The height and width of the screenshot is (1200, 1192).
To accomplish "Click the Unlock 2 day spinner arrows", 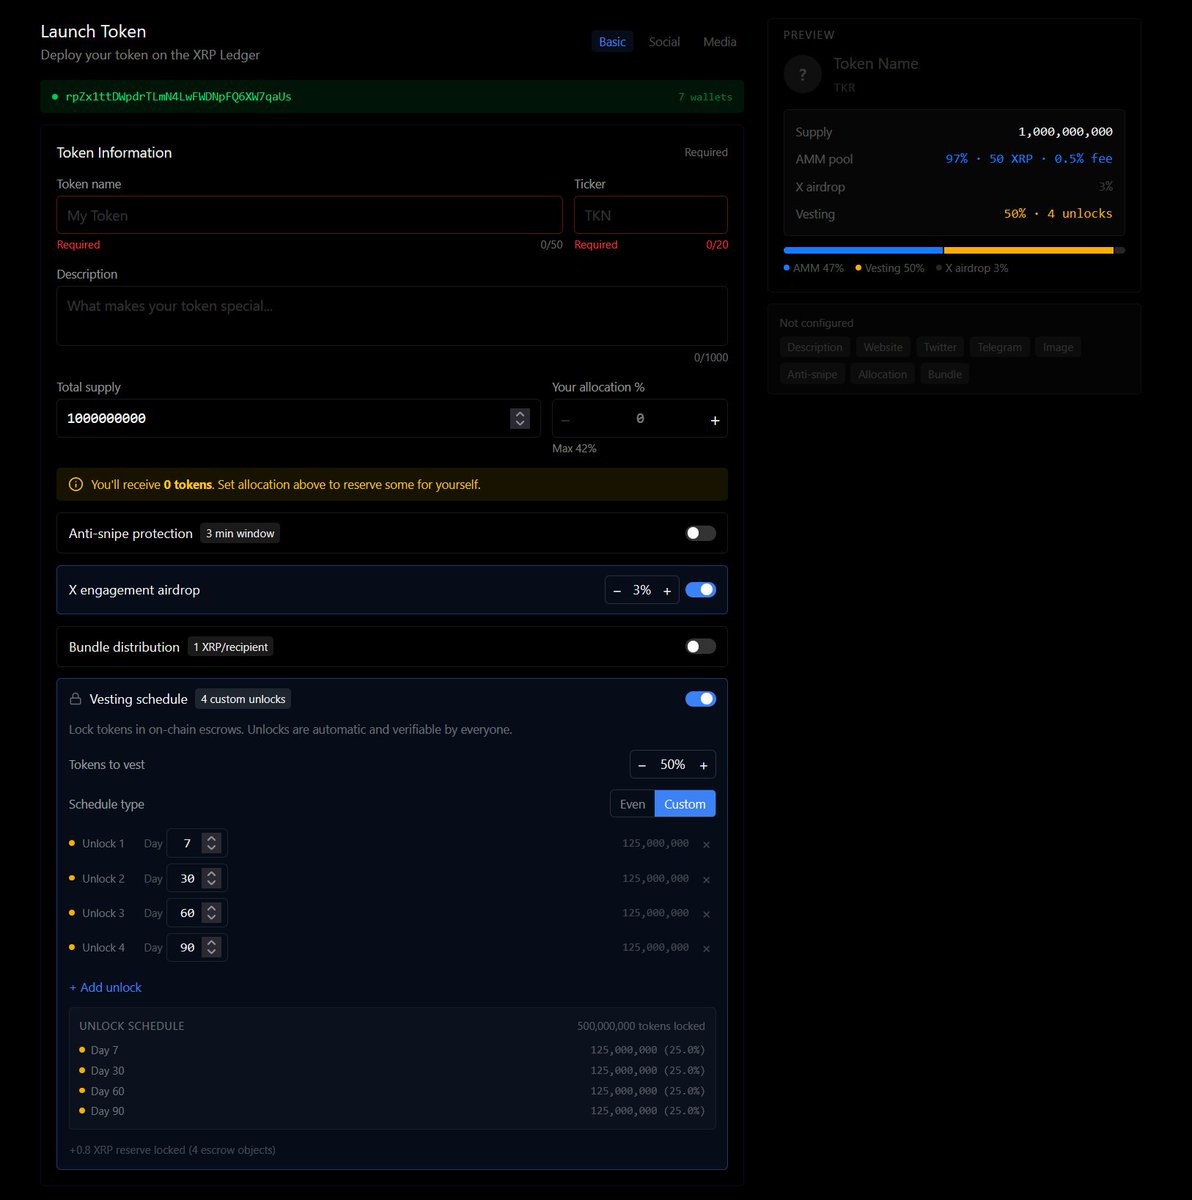I will tap(211, 878).
